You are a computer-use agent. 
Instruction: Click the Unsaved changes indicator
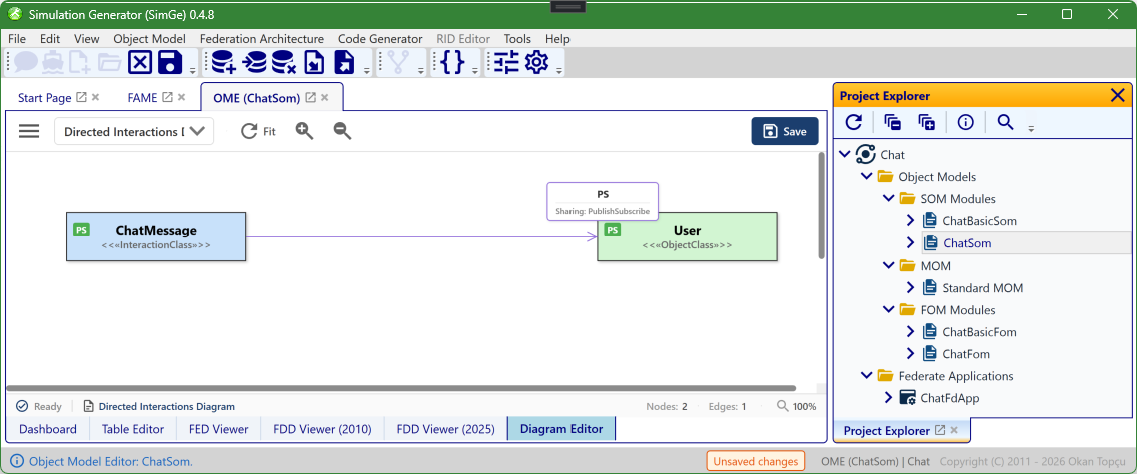coord(756,461)
